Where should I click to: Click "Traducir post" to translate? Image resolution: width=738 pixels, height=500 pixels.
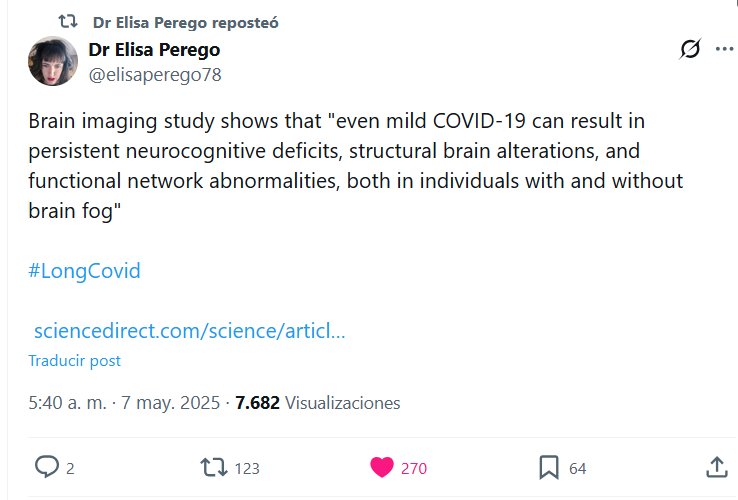pyautogui.click(x=74, y=361)
